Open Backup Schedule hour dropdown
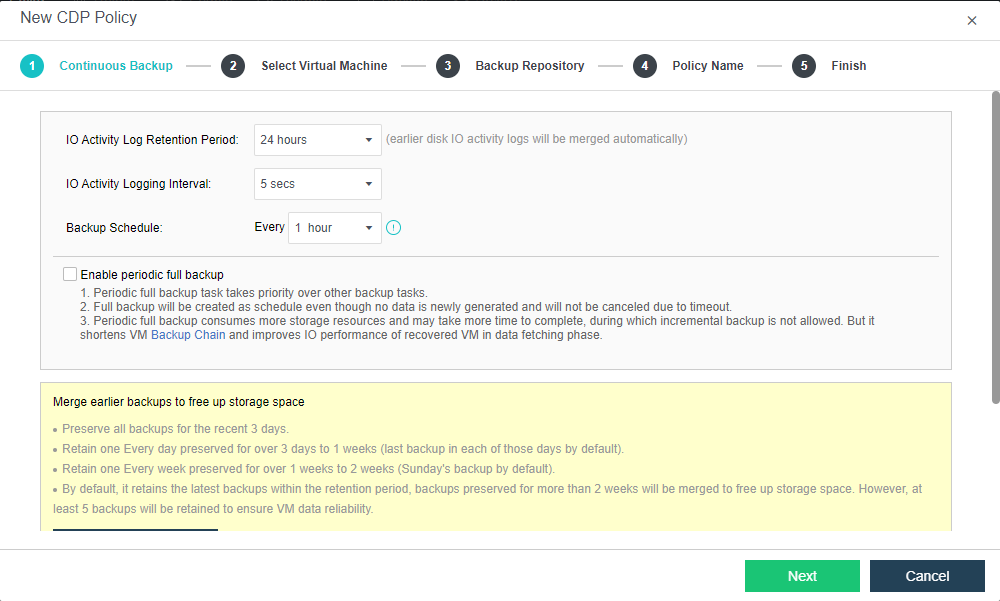The height and width of the screenshot is (601, 1000). 335,228
